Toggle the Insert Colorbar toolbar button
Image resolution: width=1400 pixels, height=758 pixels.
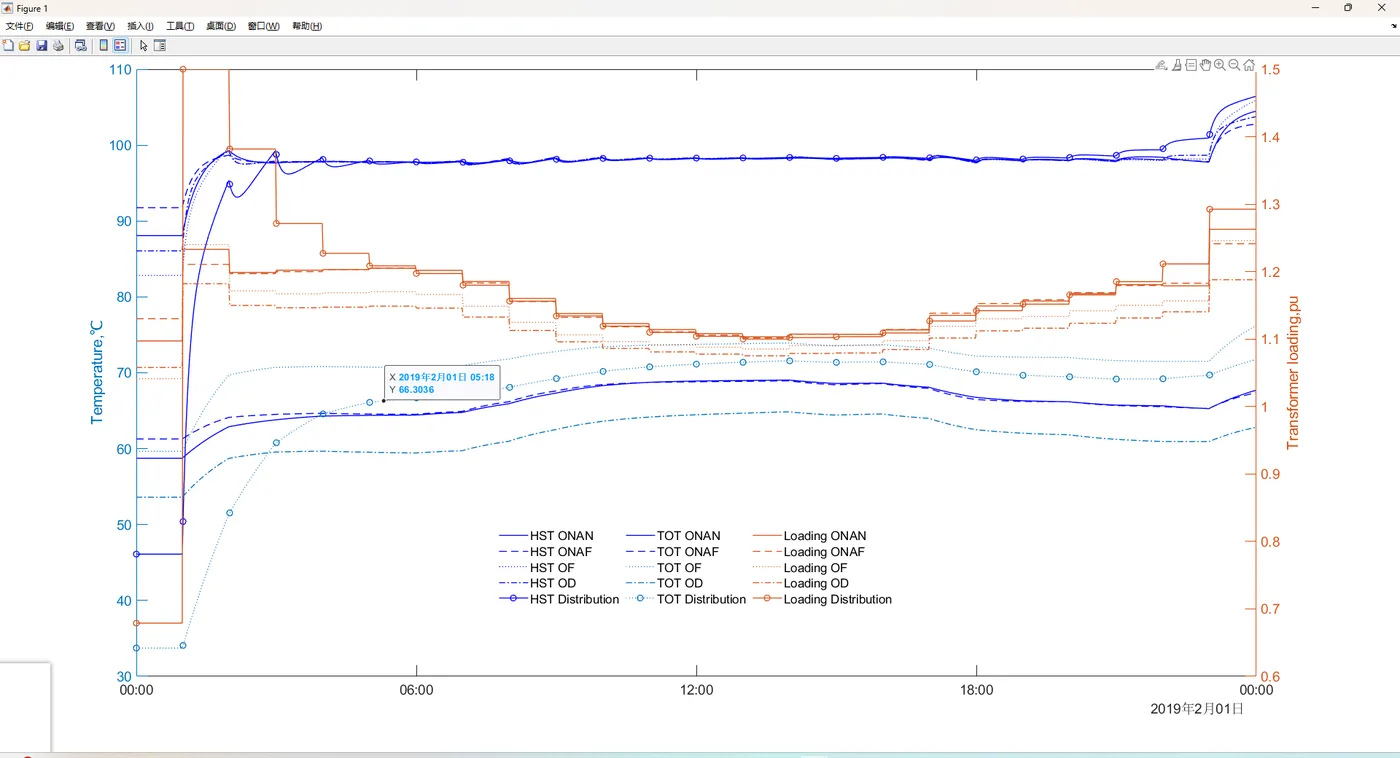pyautogui.click(x=104, y=46)
